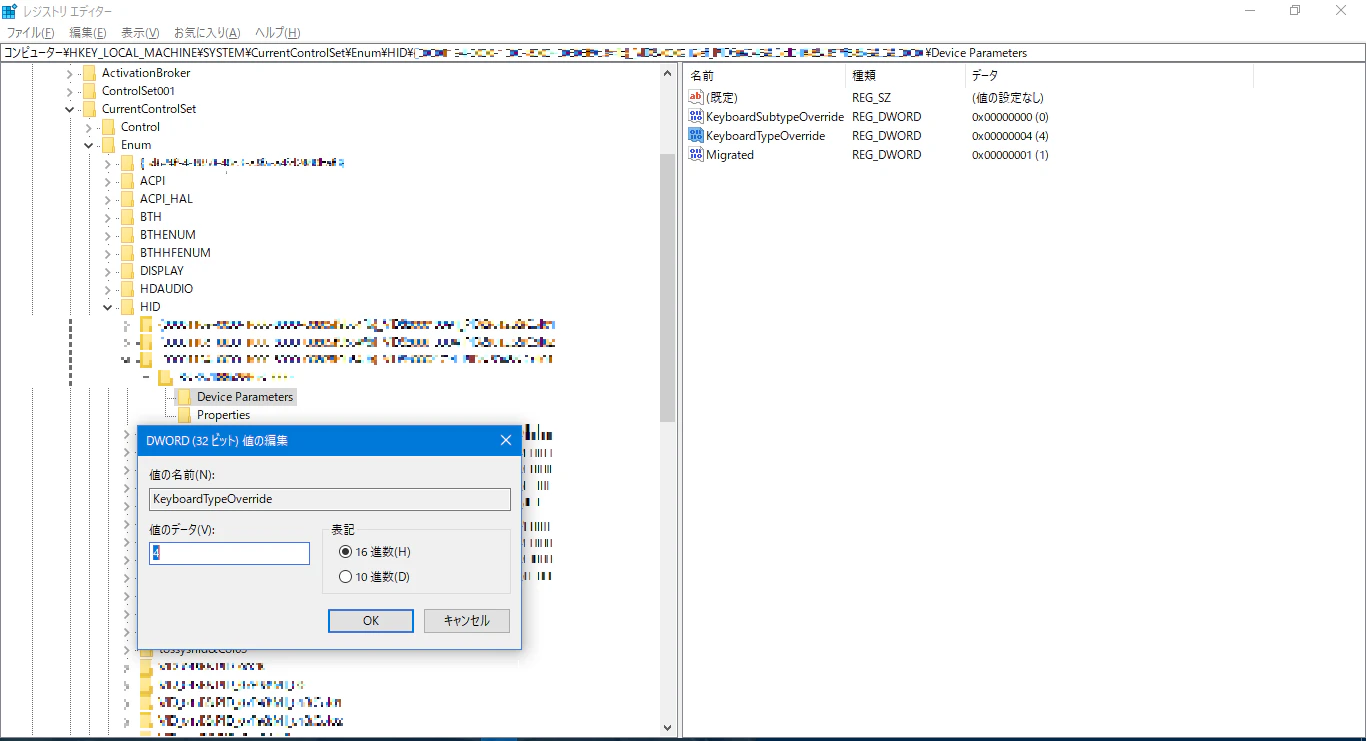This screenshot has height=741, width=1366.
Task: Select the Properties folder icon
Action: pyautogui.click(x=184, y=415)
